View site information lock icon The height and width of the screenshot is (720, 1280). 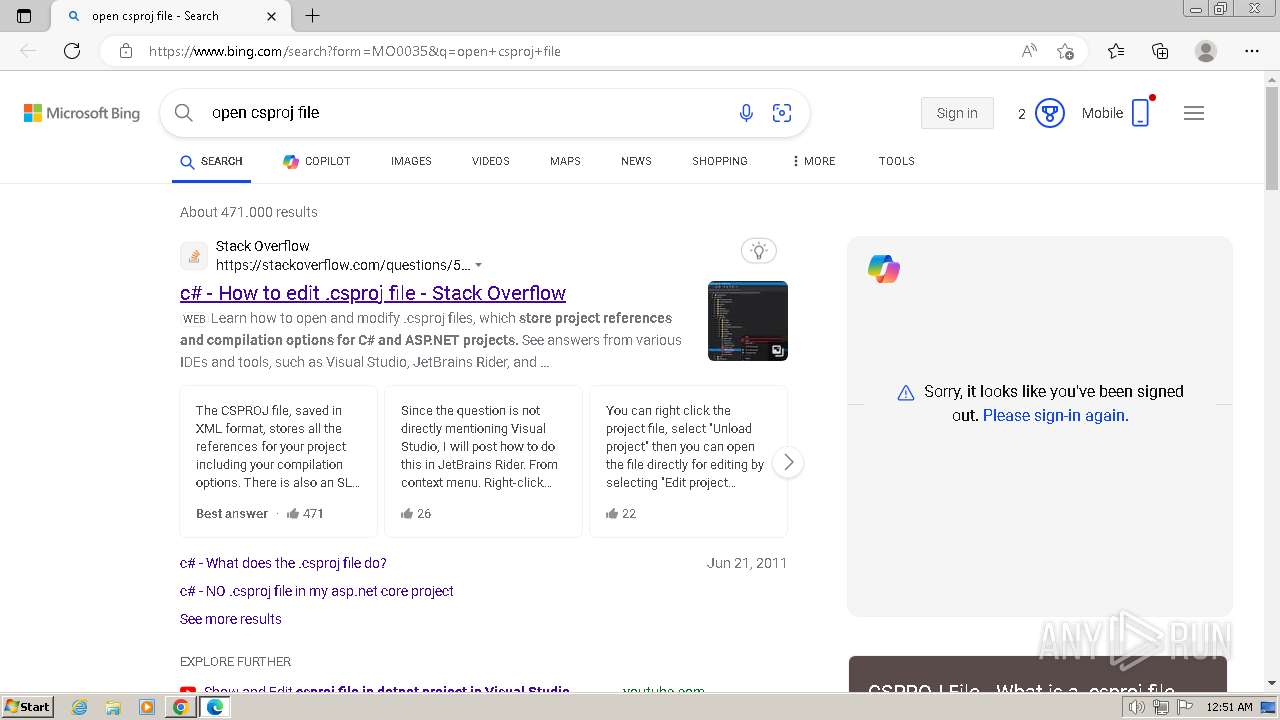[126, 51]
